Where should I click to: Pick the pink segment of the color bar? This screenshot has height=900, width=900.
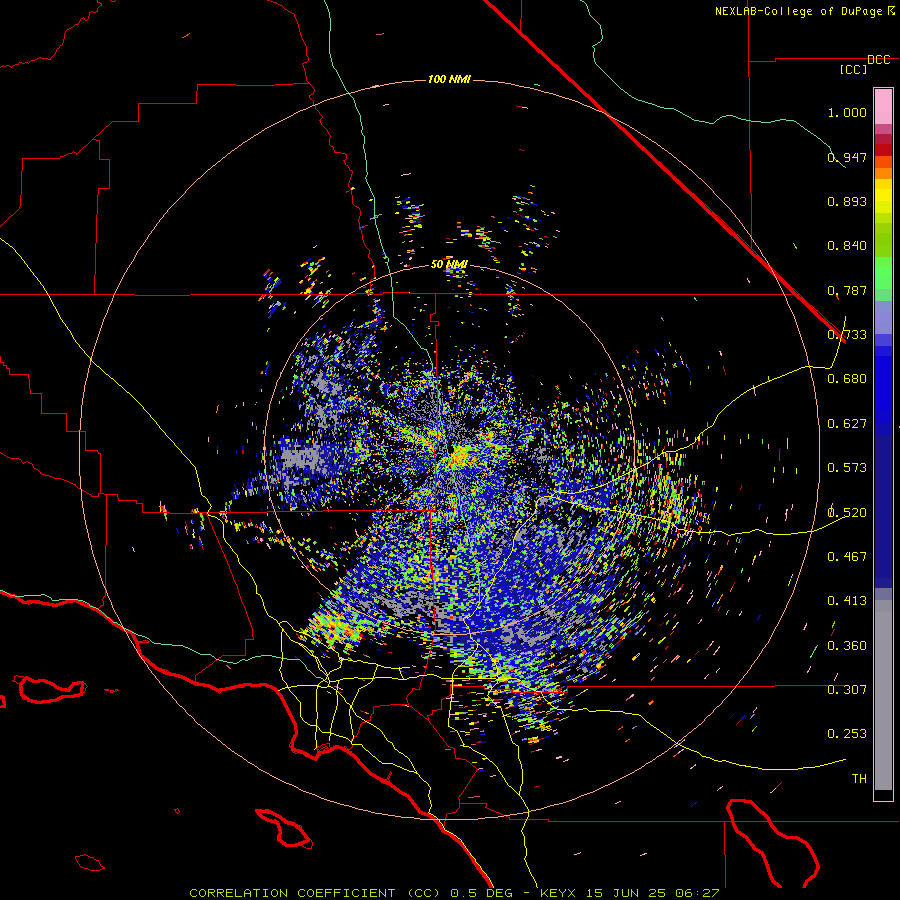pos(883,106)
